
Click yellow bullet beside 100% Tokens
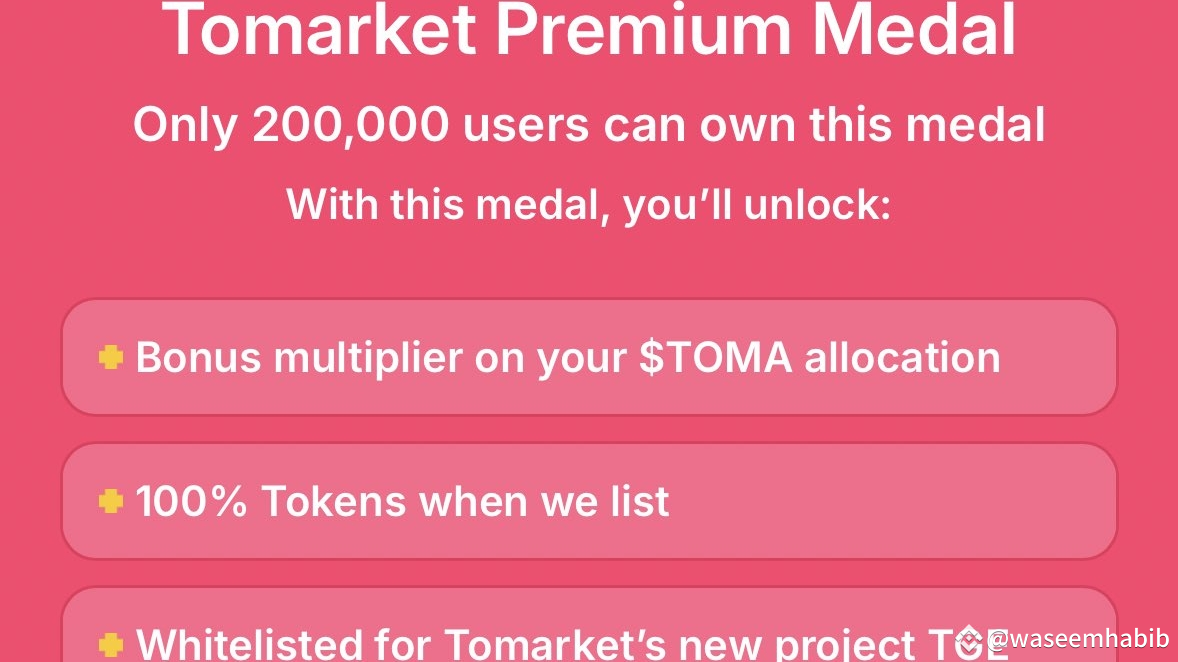(x=110, y=502)
